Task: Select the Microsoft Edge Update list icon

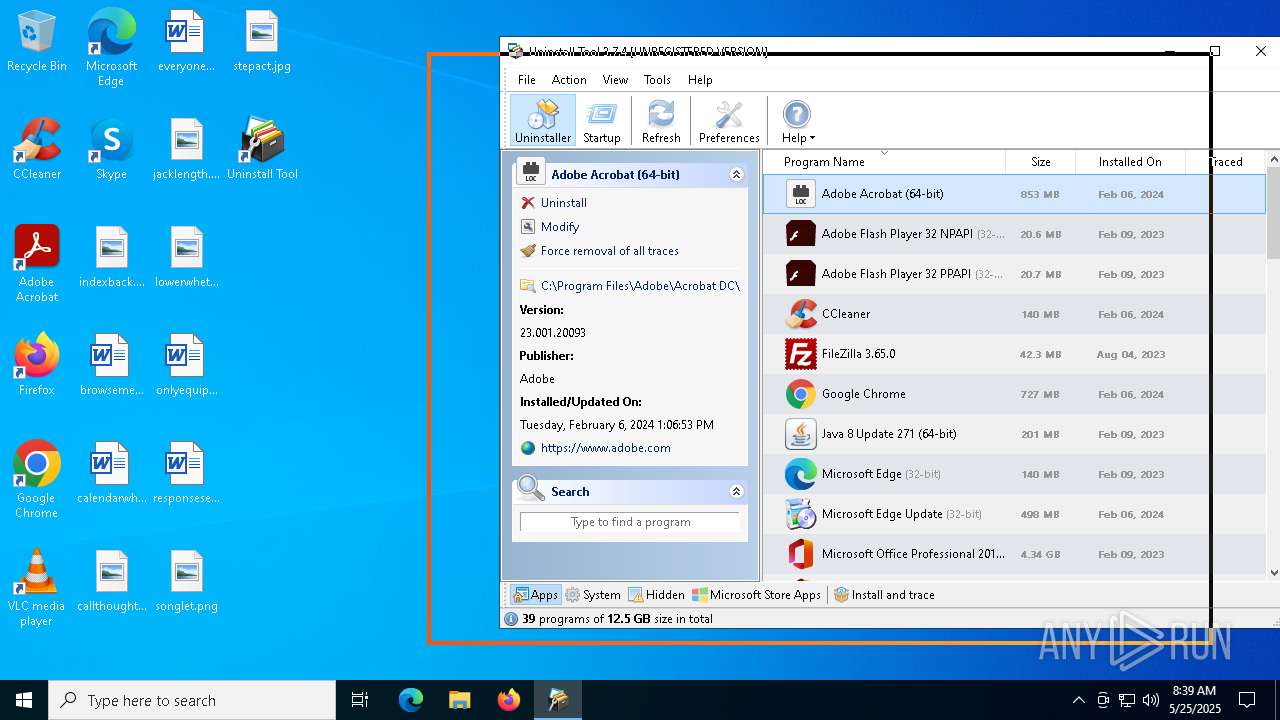Action: pyautogui.click(x=800, y=514)
